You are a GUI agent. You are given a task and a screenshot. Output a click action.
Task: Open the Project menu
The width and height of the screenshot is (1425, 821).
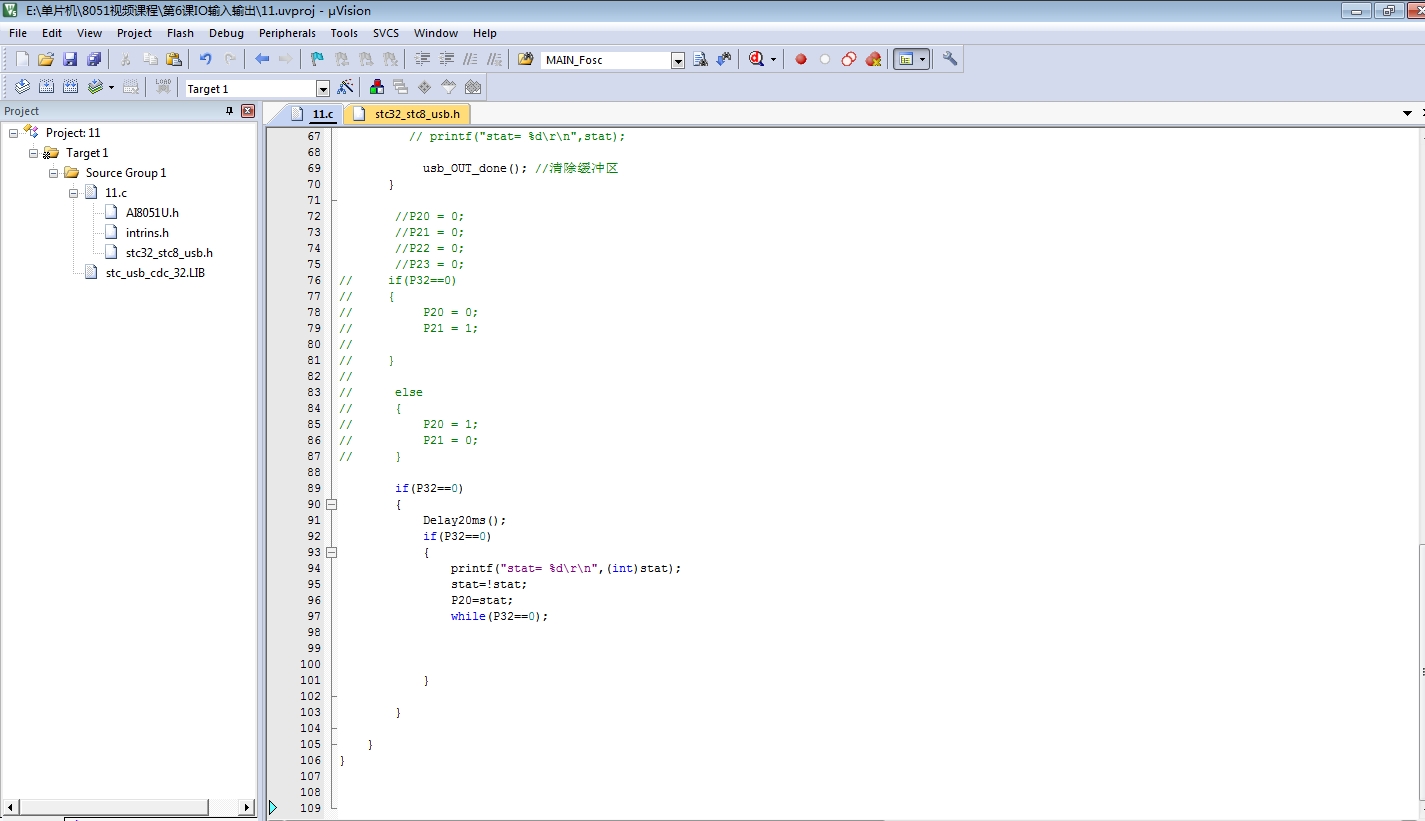(x=134, y=33)
